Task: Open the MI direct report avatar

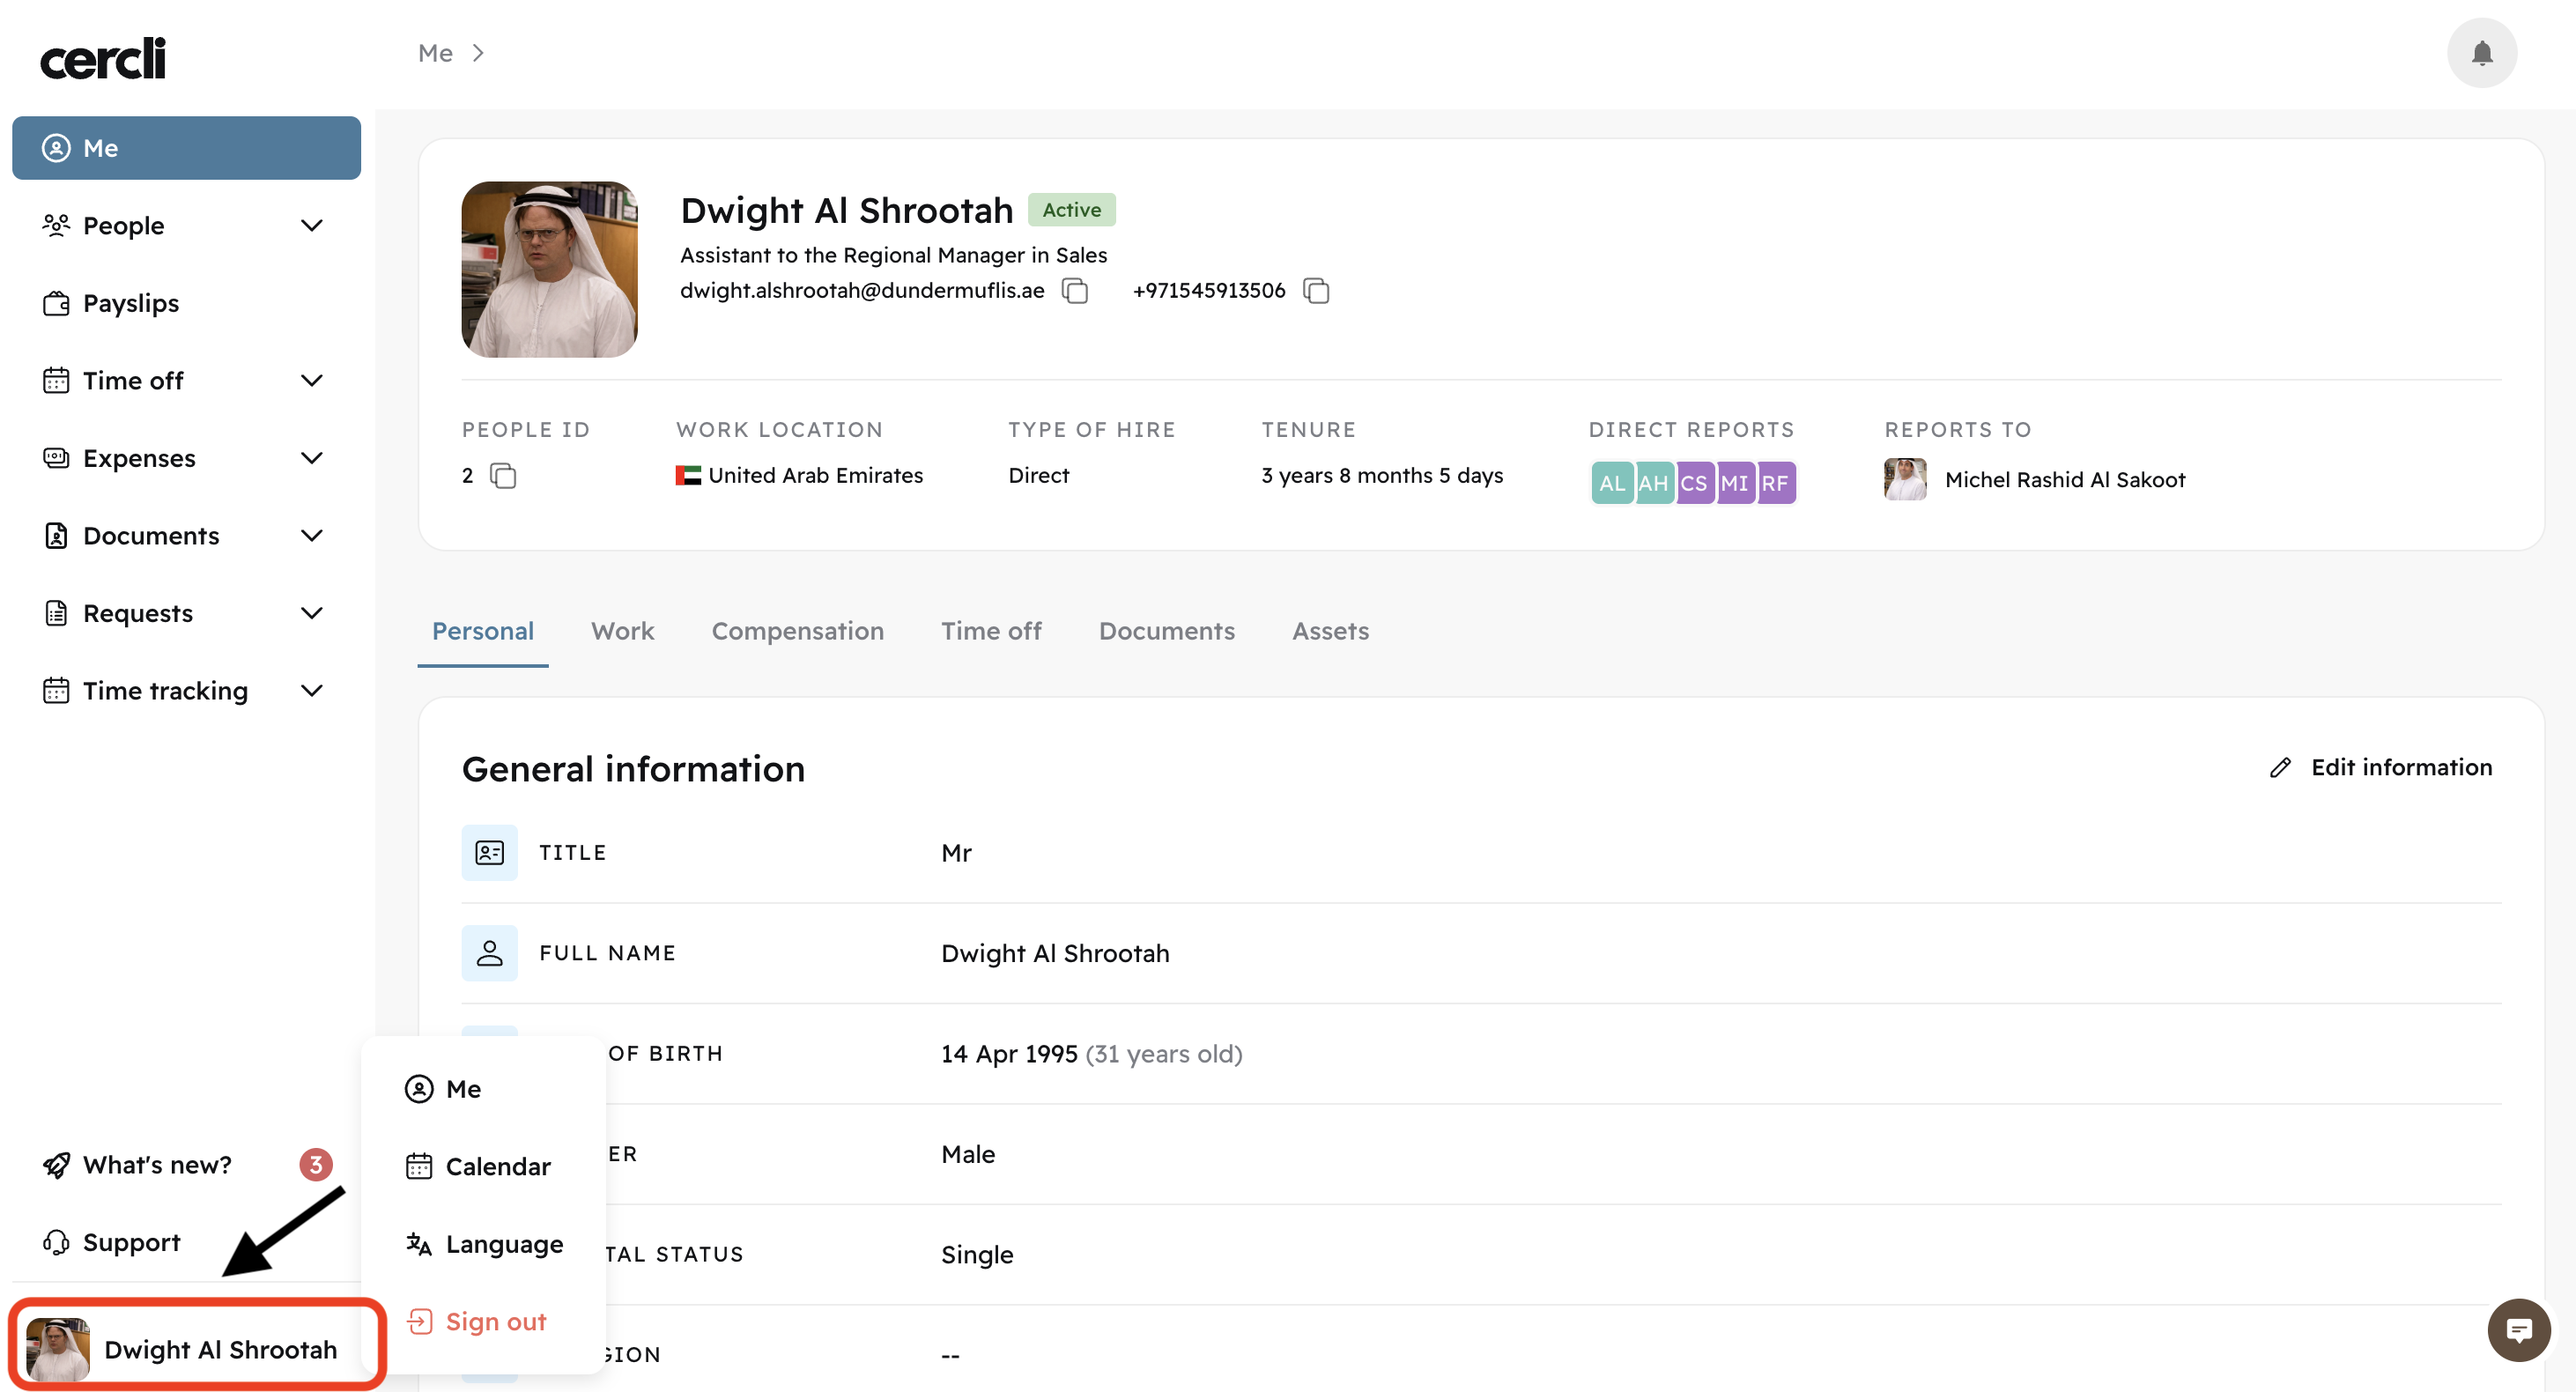Action: [1735, 483]
